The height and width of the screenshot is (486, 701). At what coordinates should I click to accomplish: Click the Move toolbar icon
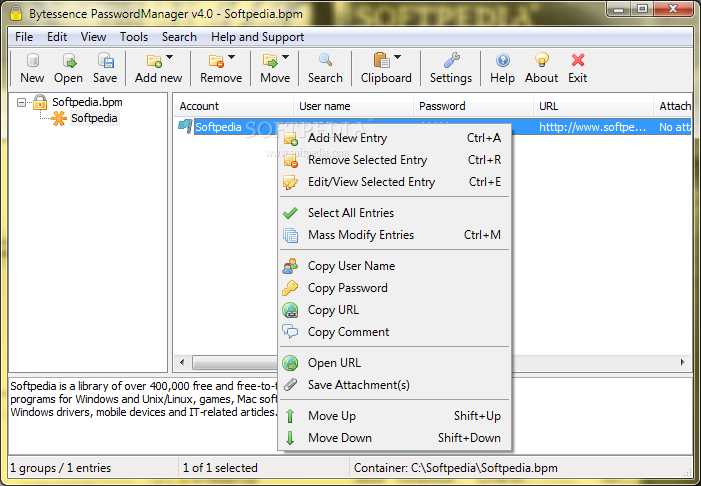270,61
